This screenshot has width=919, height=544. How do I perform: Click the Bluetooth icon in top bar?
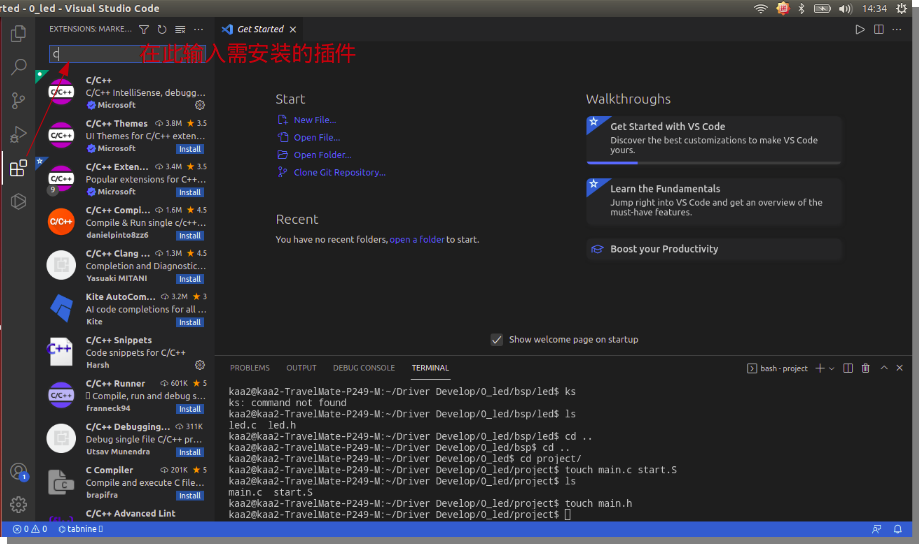point(801,8)
